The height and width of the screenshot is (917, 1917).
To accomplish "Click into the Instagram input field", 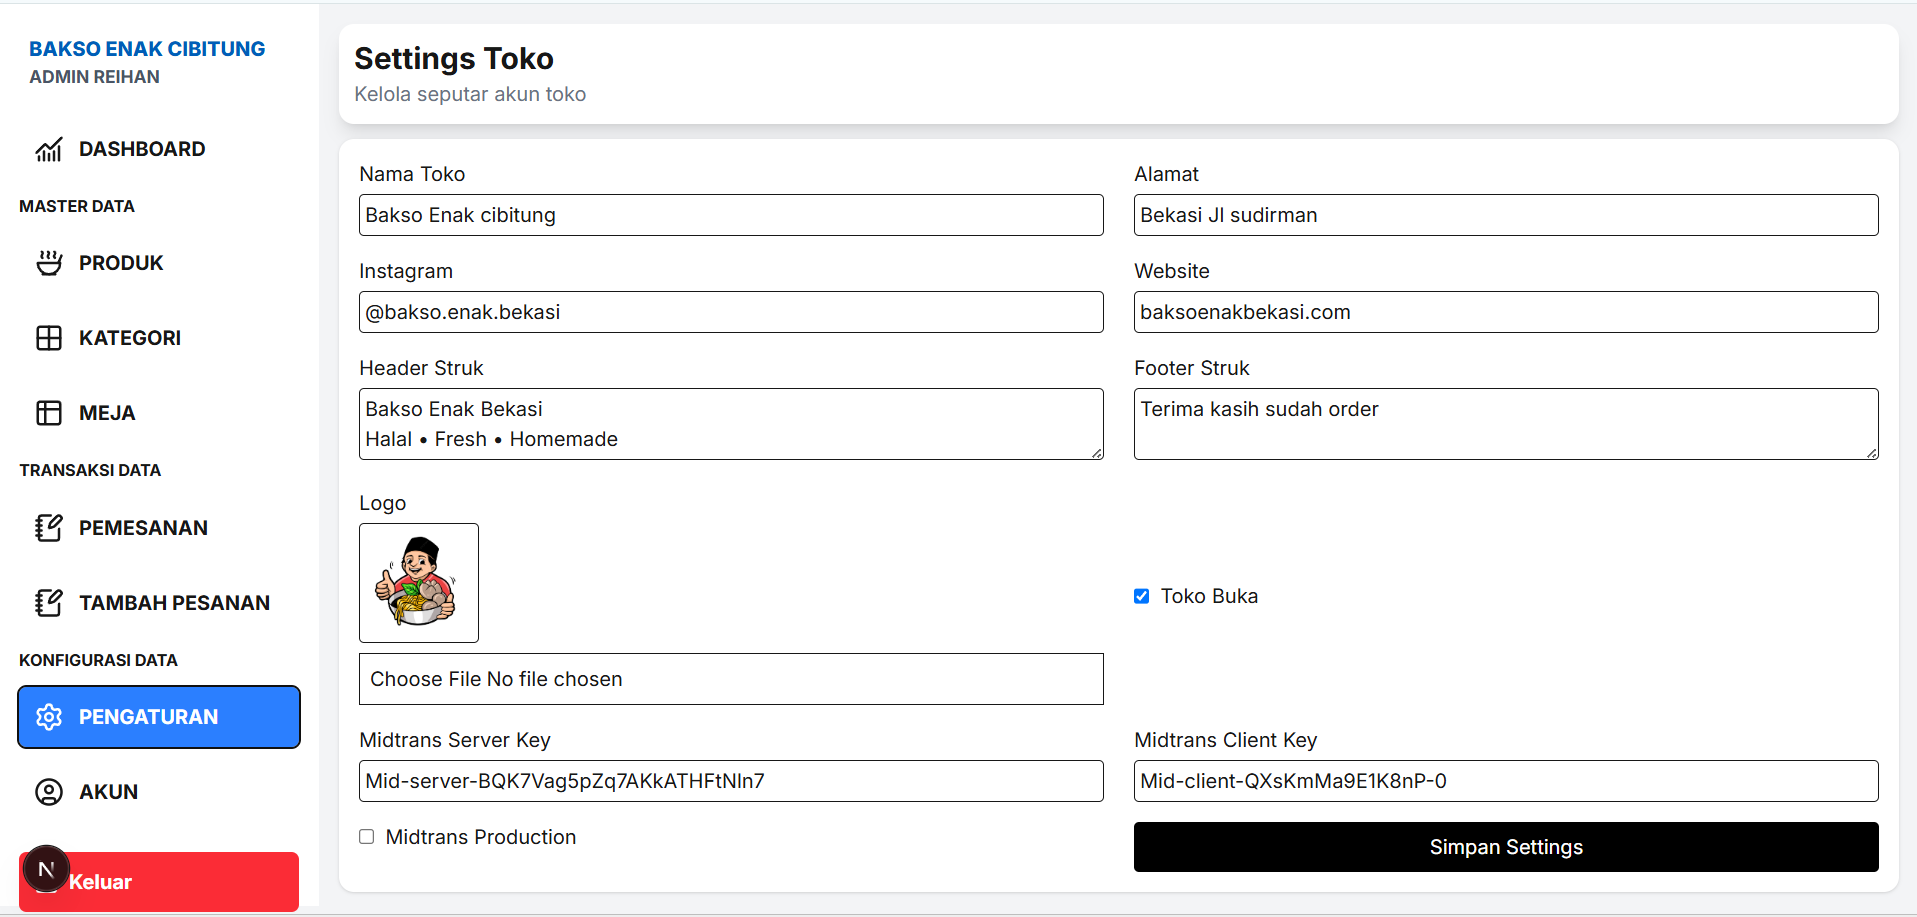I will 731,312.
